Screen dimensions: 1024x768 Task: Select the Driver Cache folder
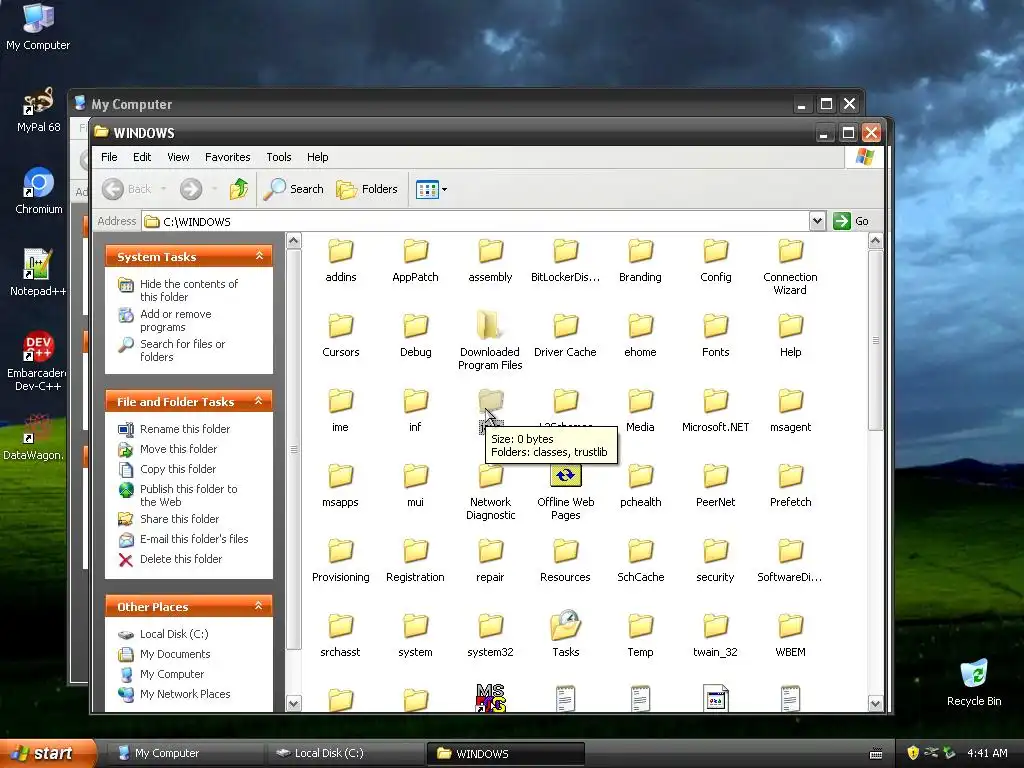tap(566, 335)
